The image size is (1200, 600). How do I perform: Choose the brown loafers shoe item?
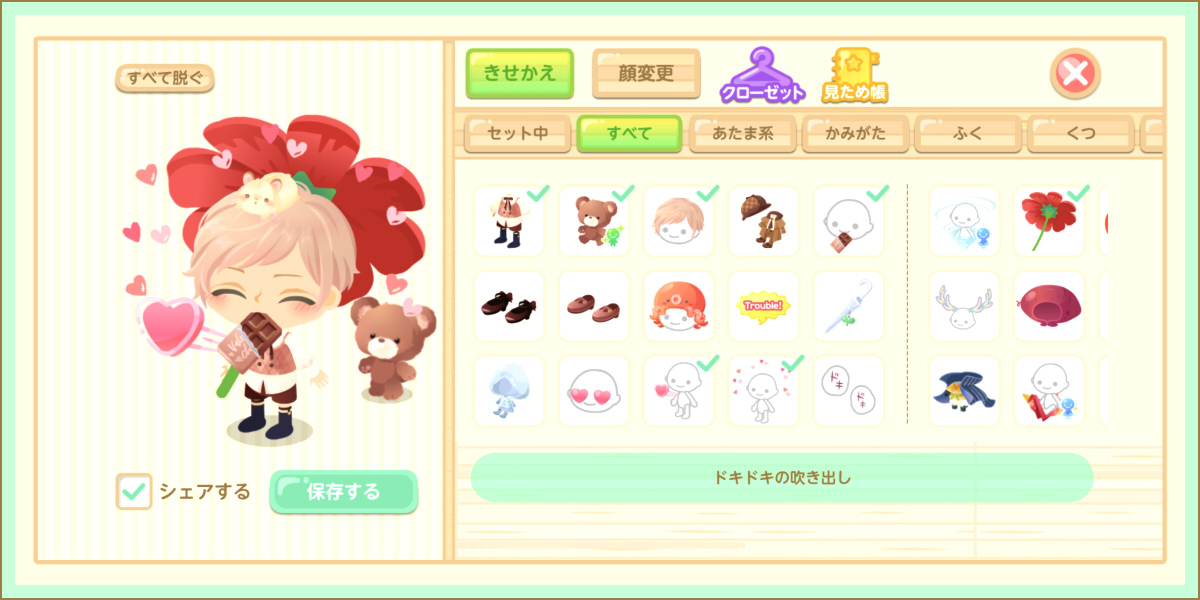pos(593,306)
